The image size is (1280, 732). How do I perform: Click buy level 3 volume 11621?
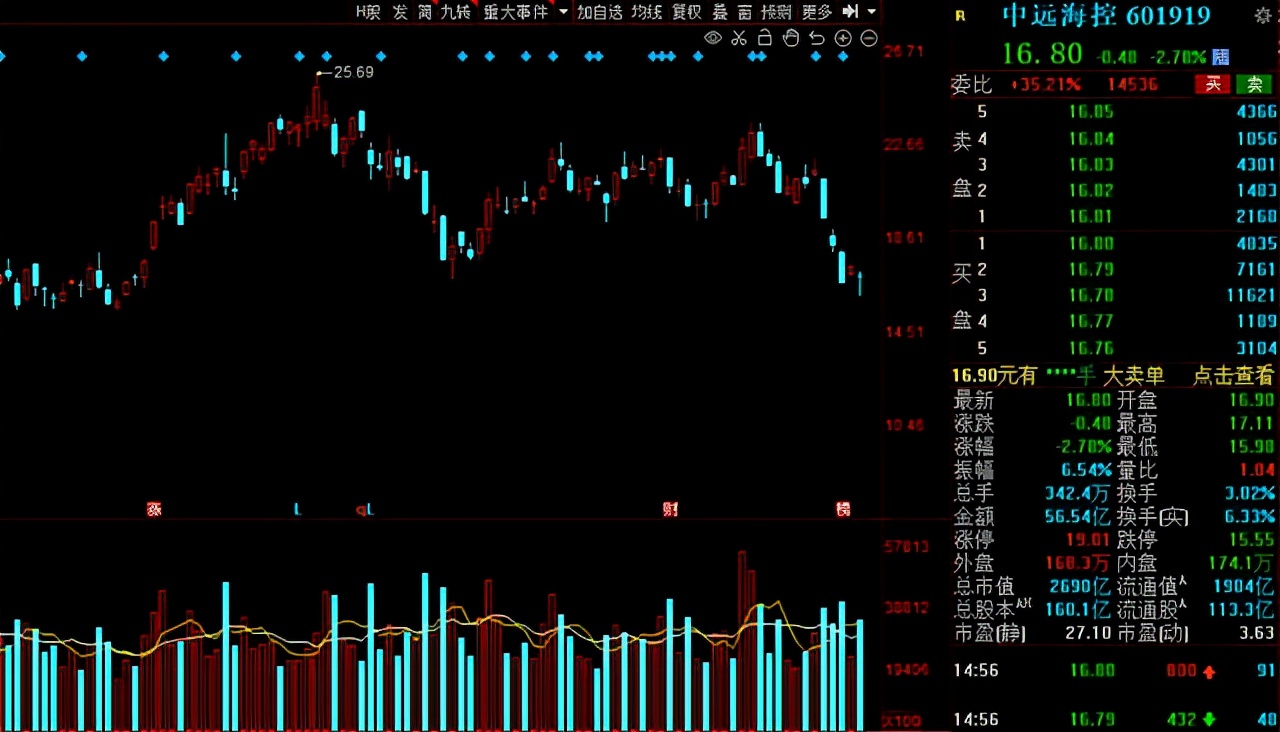(1250, 295)
